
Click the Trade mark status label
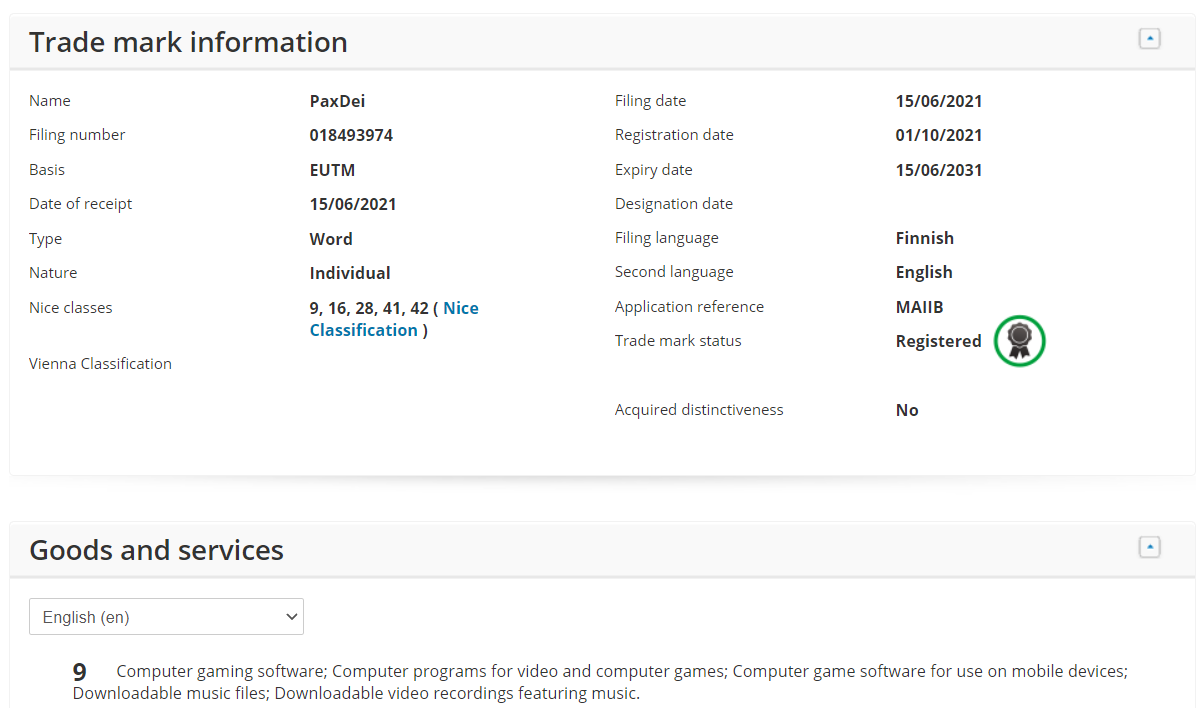(x=678, y=341)
